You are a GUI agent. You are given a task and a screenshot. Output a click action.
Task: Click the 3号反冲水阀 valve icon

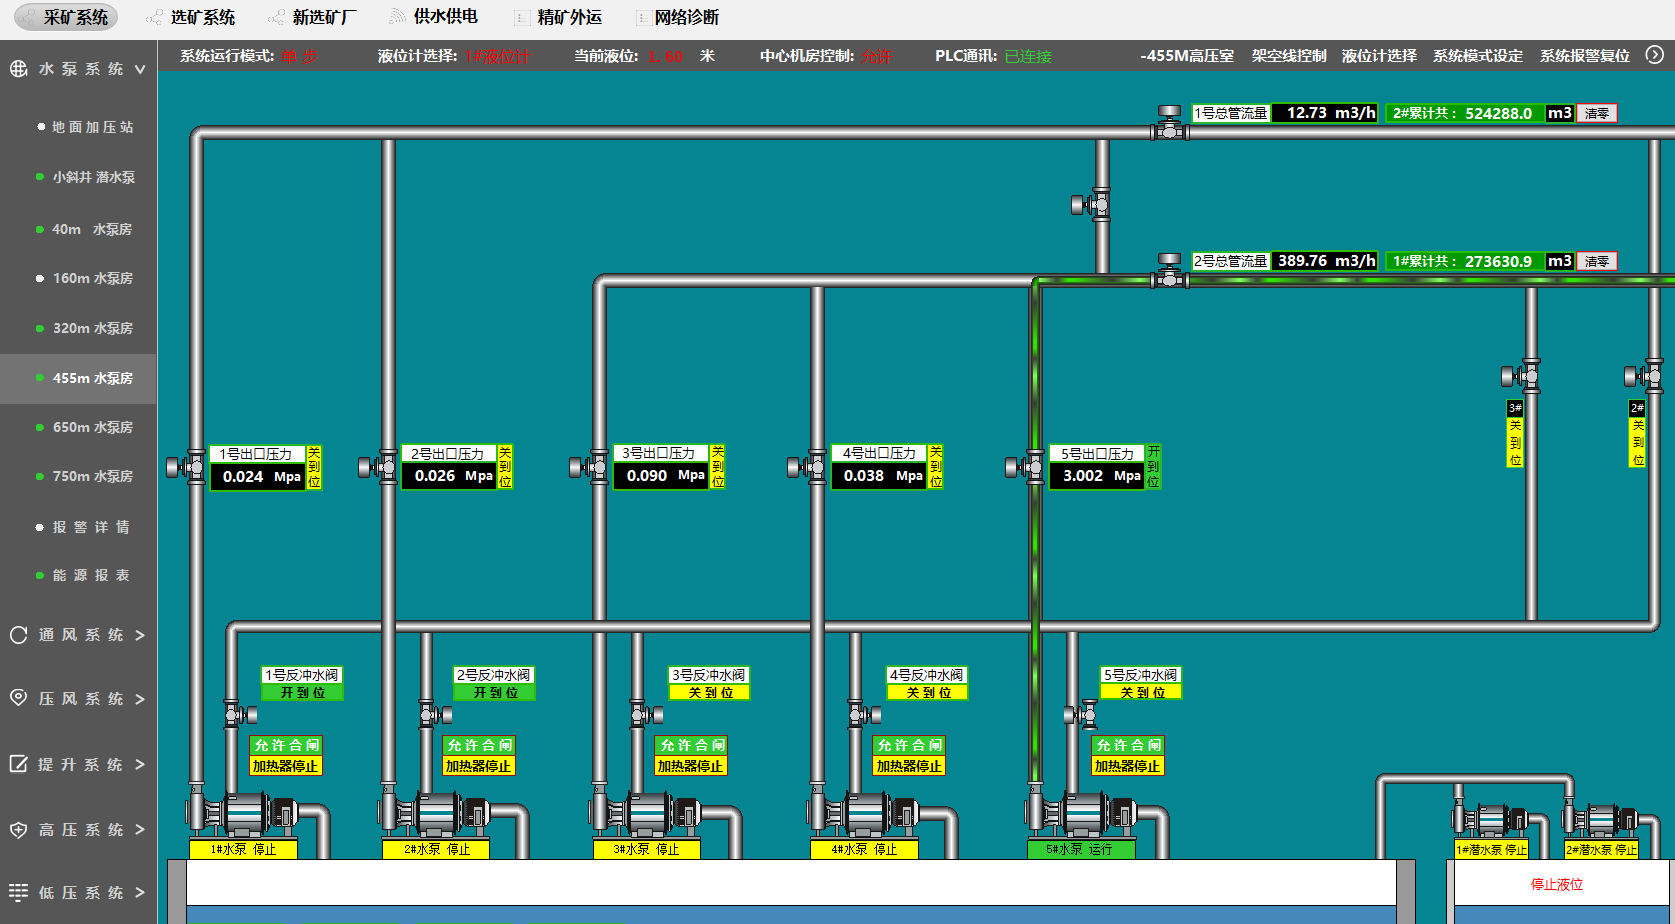click(646, 714)
